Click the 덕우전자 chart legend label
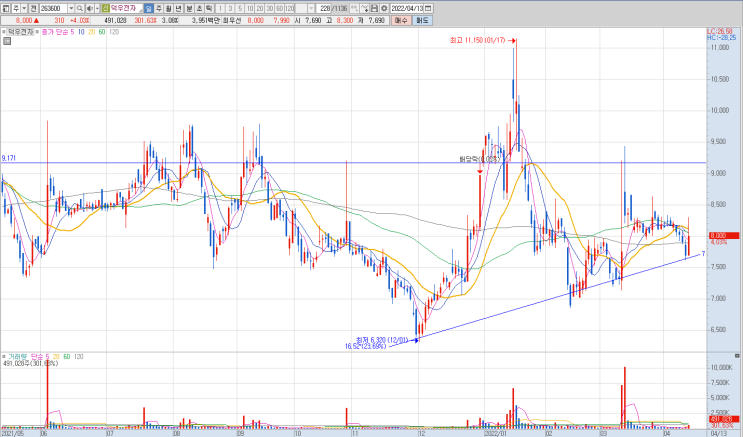The image size is (743, 437). point(20,32)
